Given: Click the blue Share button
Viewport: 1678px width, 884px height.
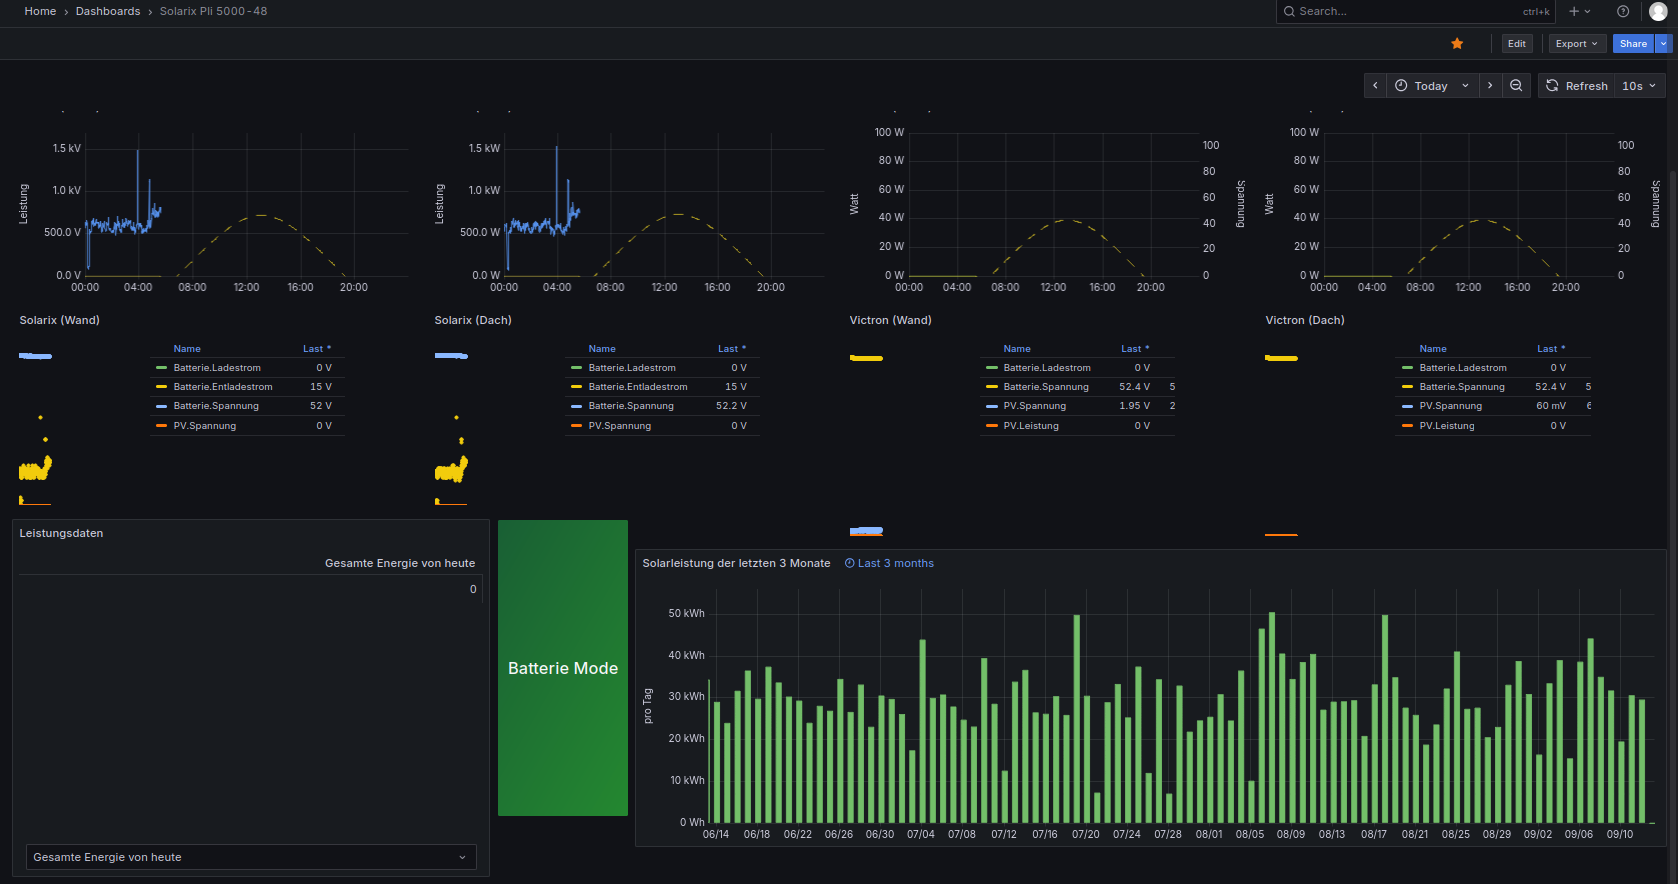Looking at the screenshot, I should pos(1632,43).
